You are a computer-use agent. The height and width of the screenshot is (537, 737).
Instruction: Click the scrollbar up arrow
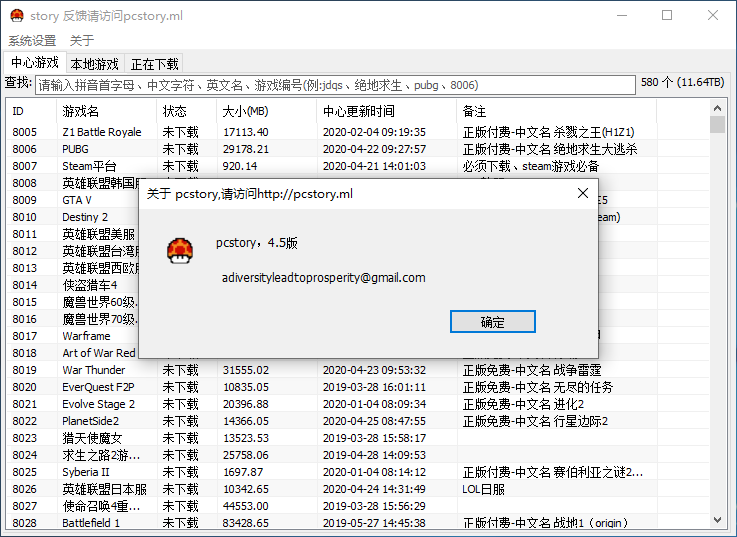[x=717, y=109]
